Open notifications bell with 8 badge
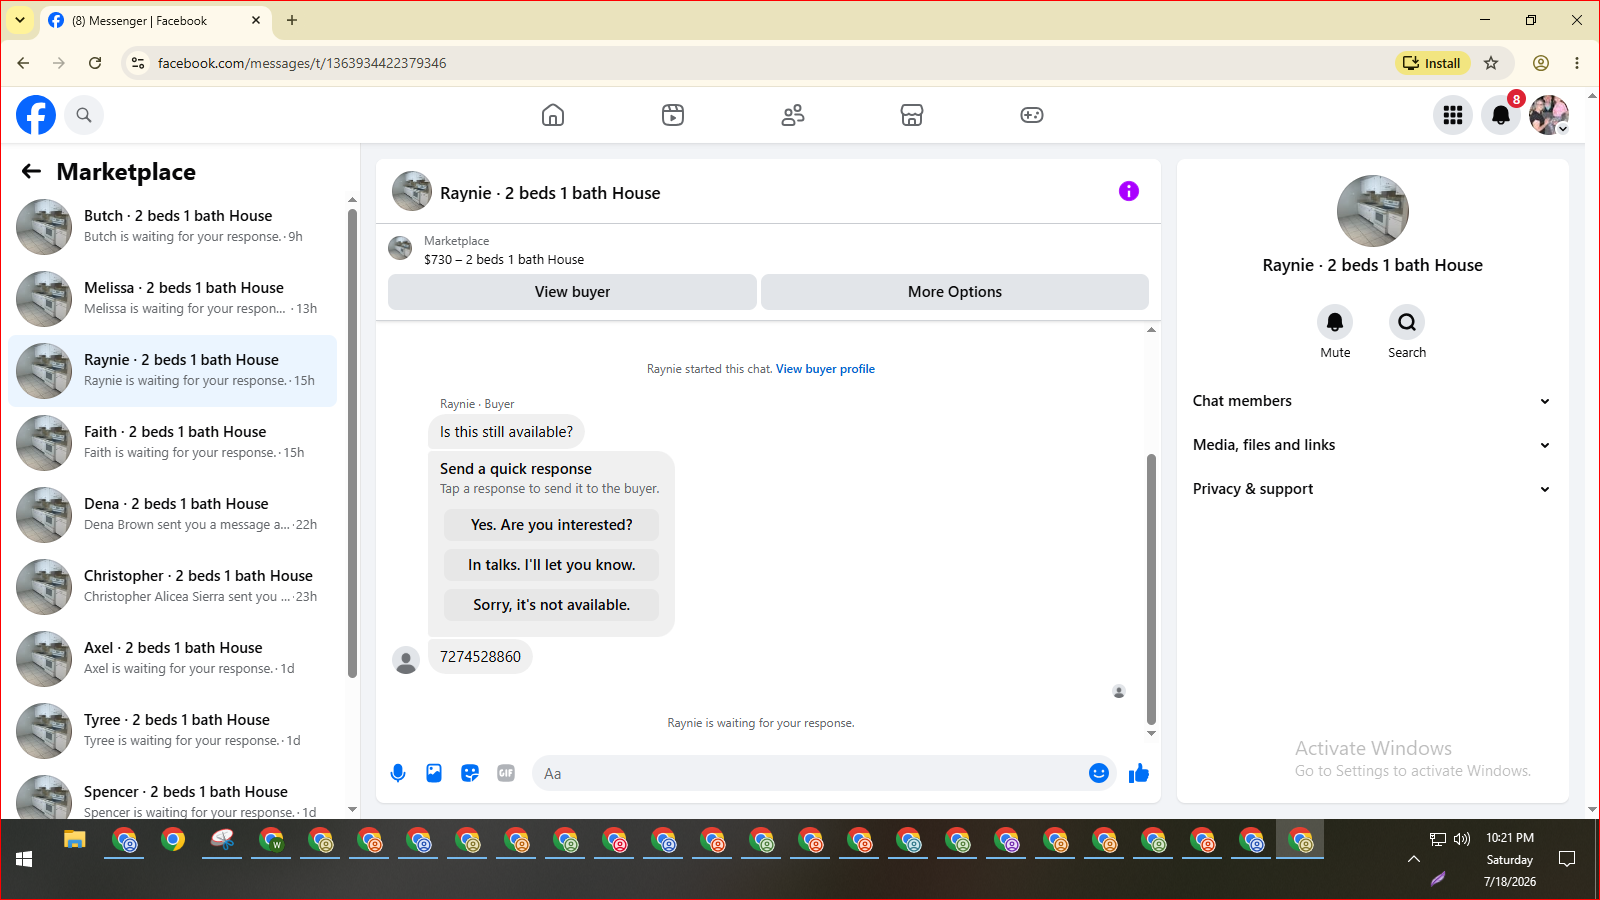The width and height of the screenshot is (1600, 900). tap(1501, 115)
